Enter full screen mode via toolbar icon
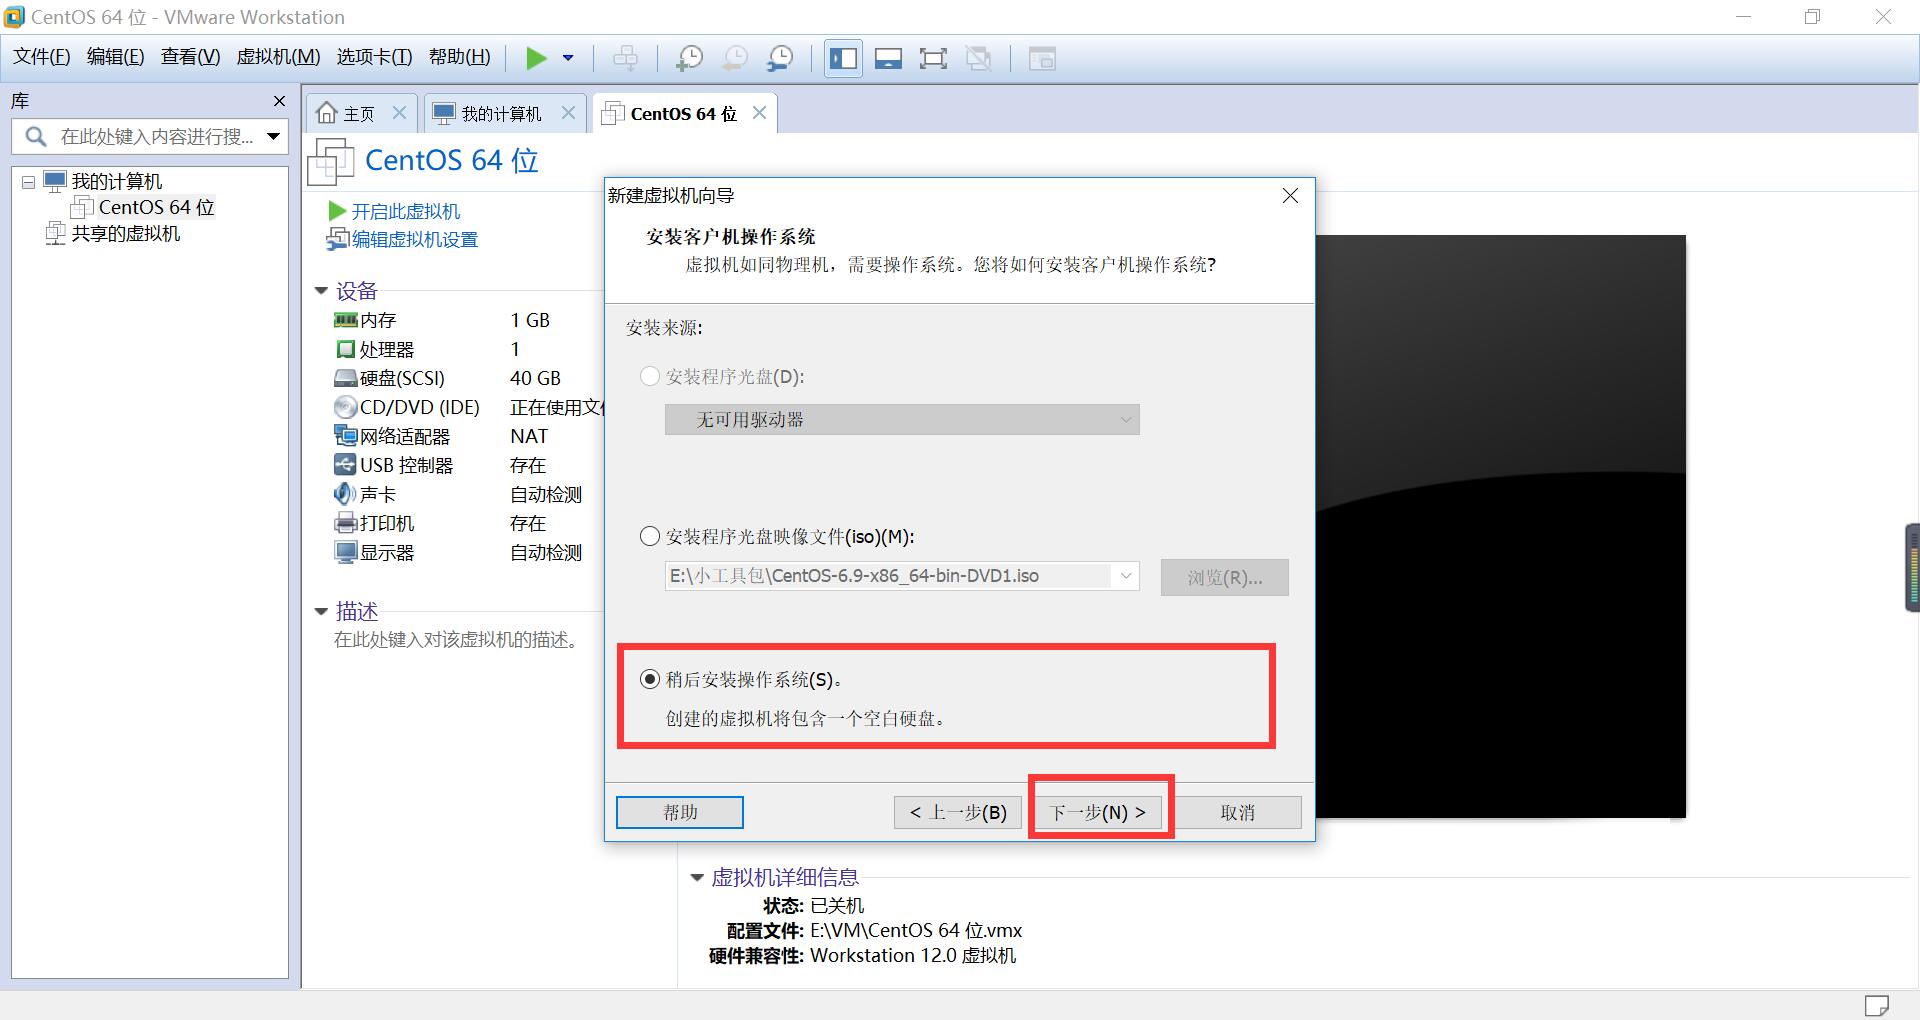 (x=933, y=58)
